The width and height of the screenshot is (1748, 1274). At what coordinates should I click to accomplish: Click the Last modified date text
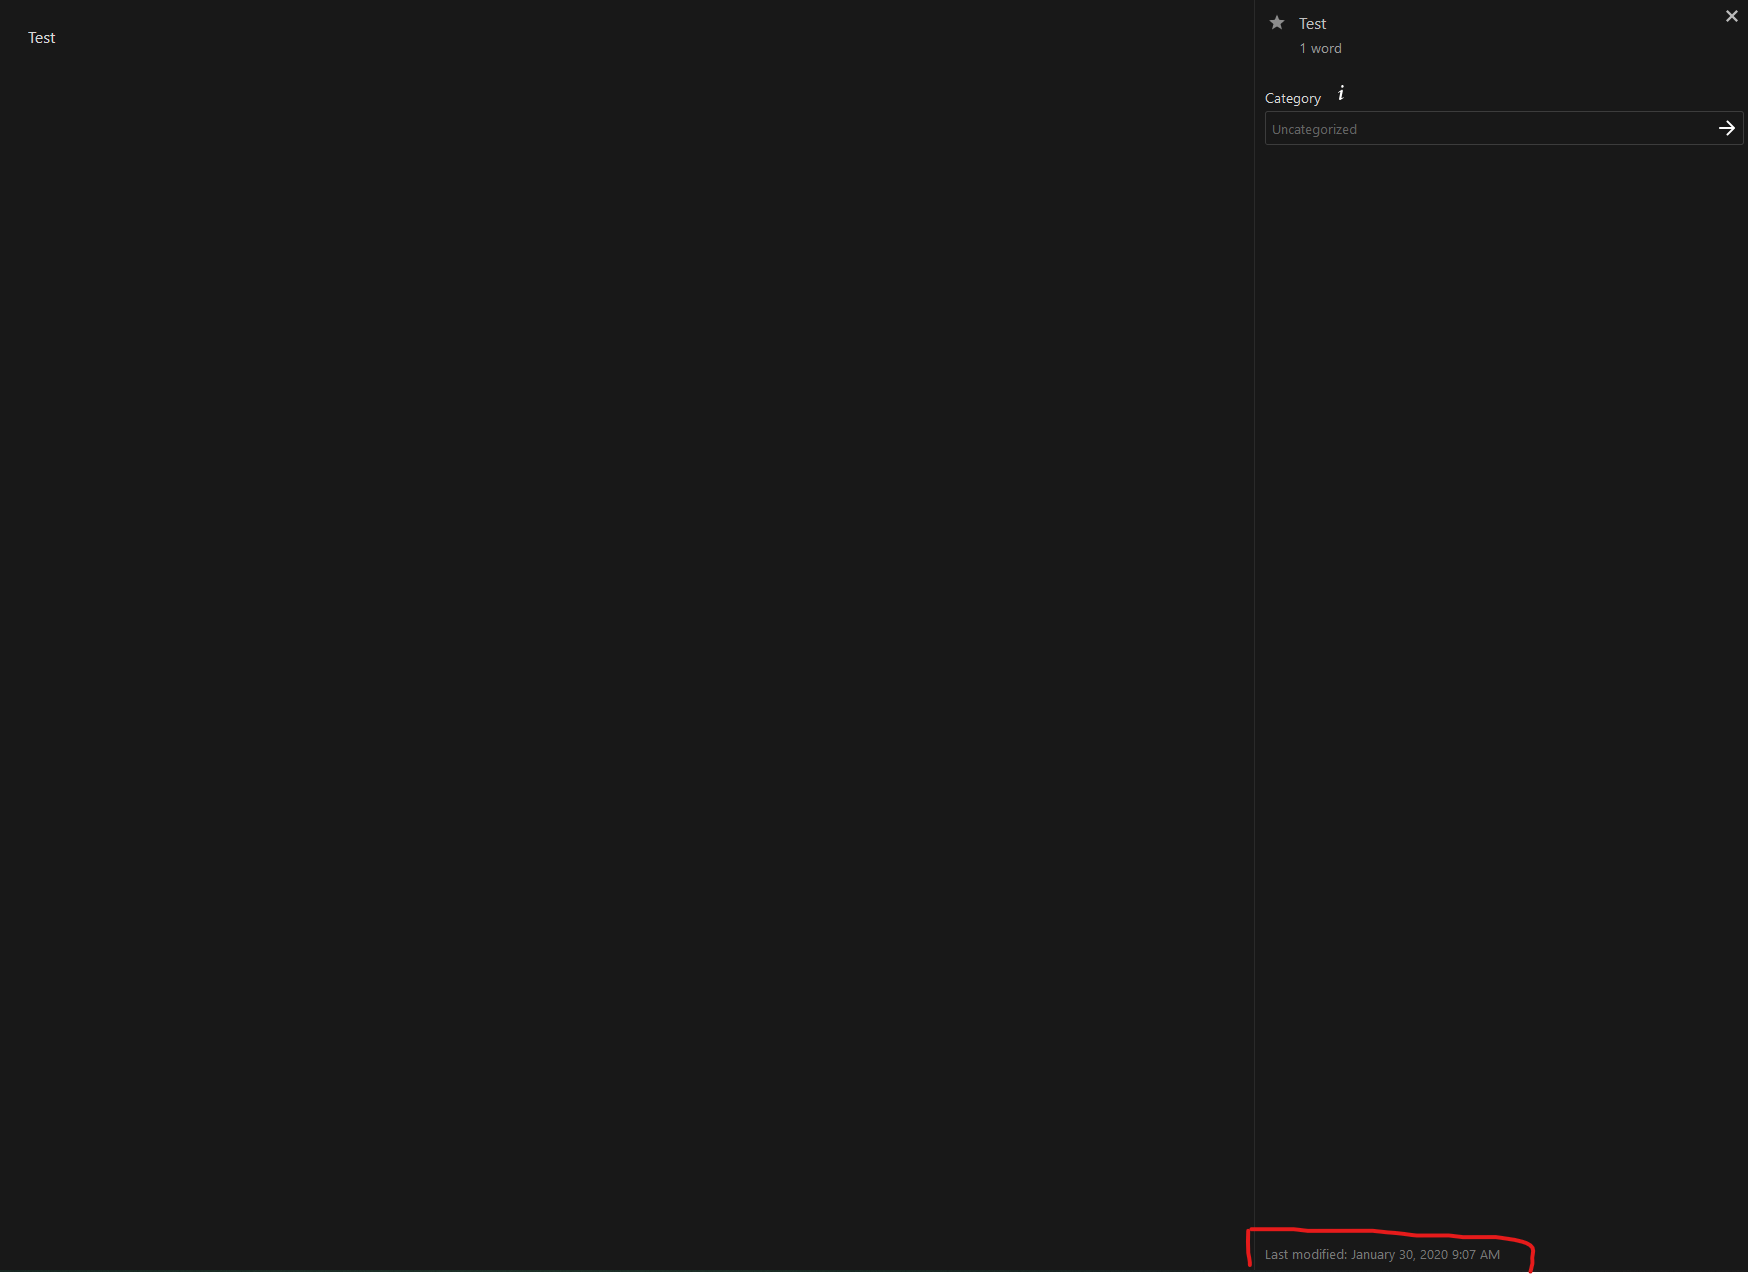pos(1382,1255)
